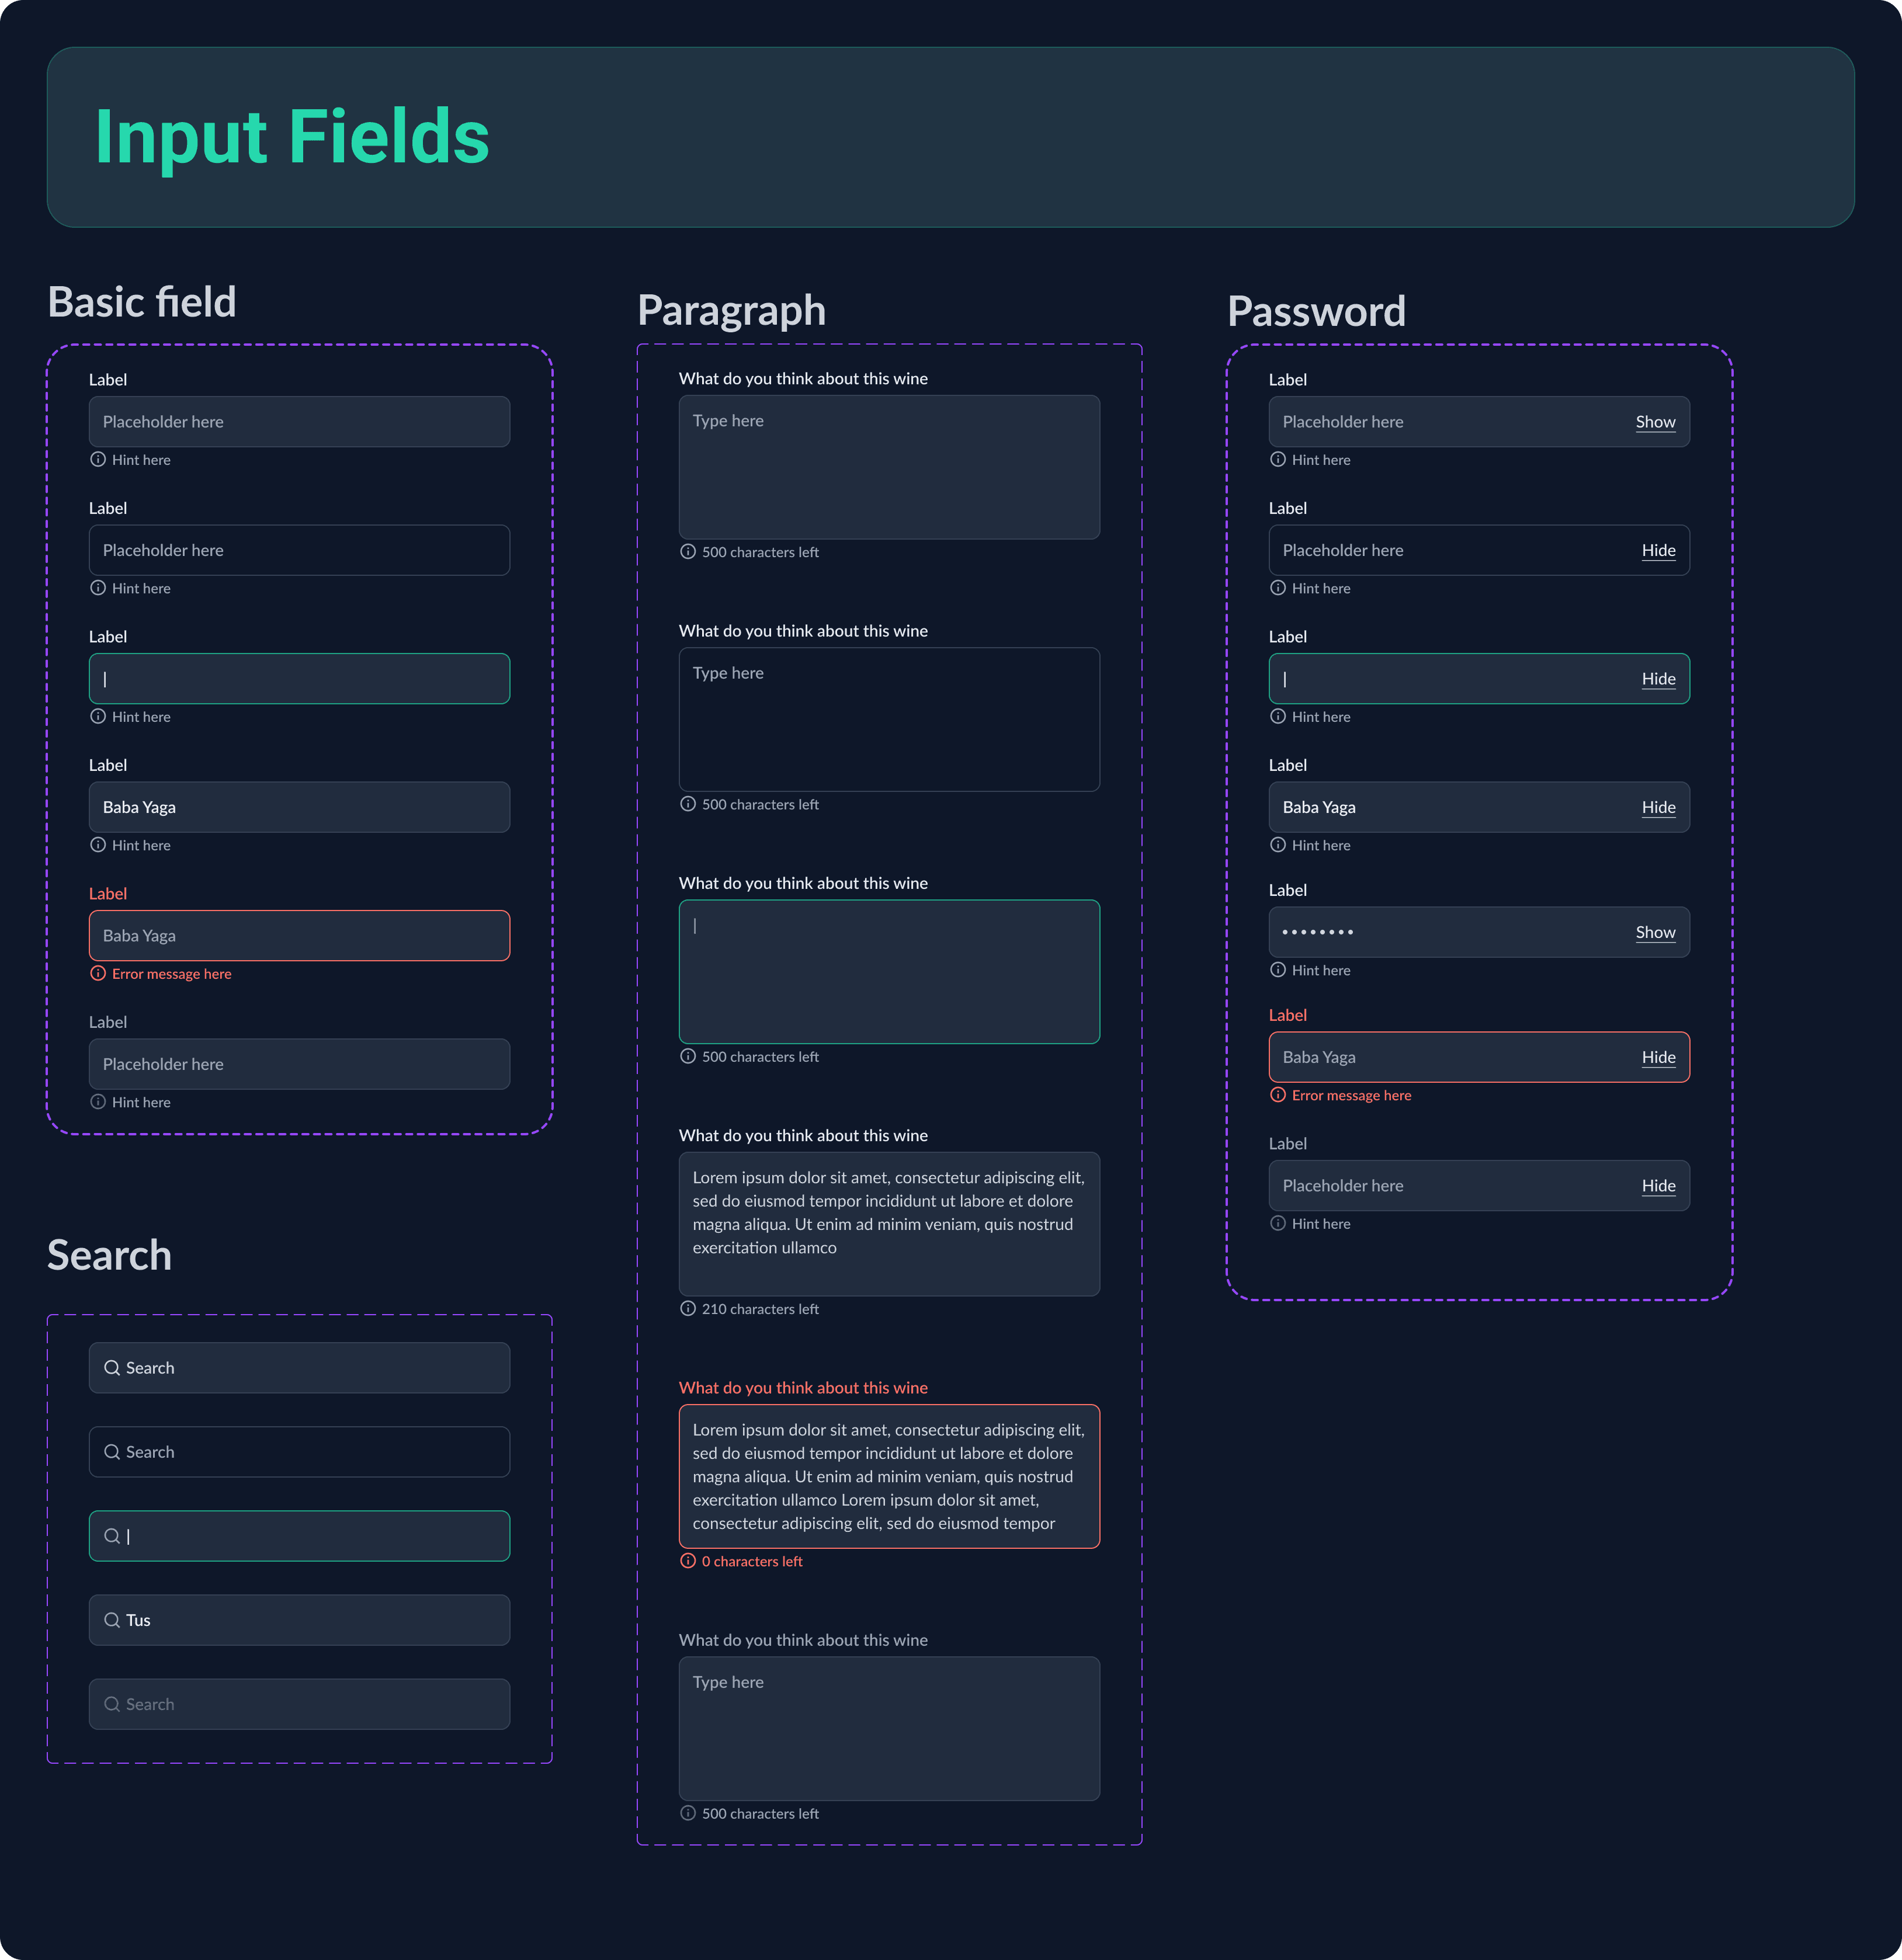
Task: Focus the first Basic field Placeholder here input
Action: (x=299, y=422)
